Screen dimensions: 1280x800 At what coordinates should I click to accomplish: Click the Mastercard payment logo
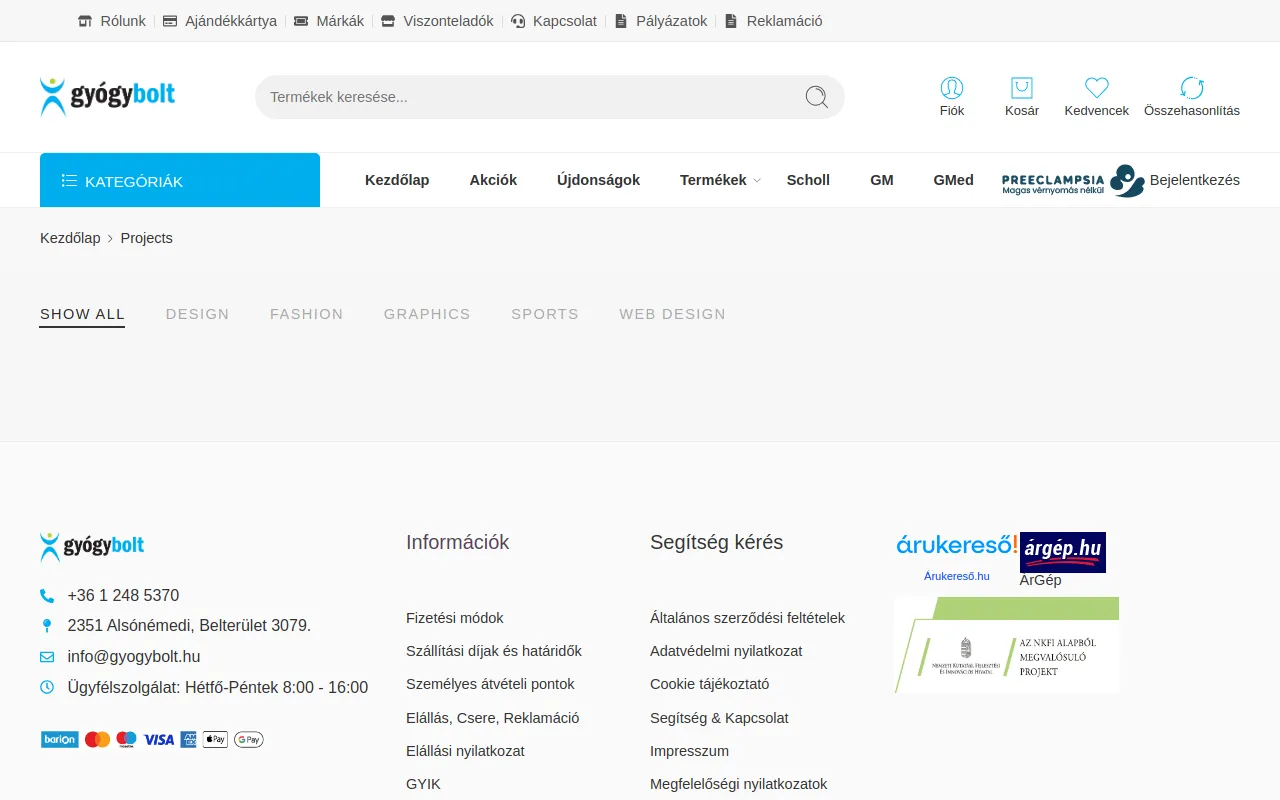click(x=97, y=740)
